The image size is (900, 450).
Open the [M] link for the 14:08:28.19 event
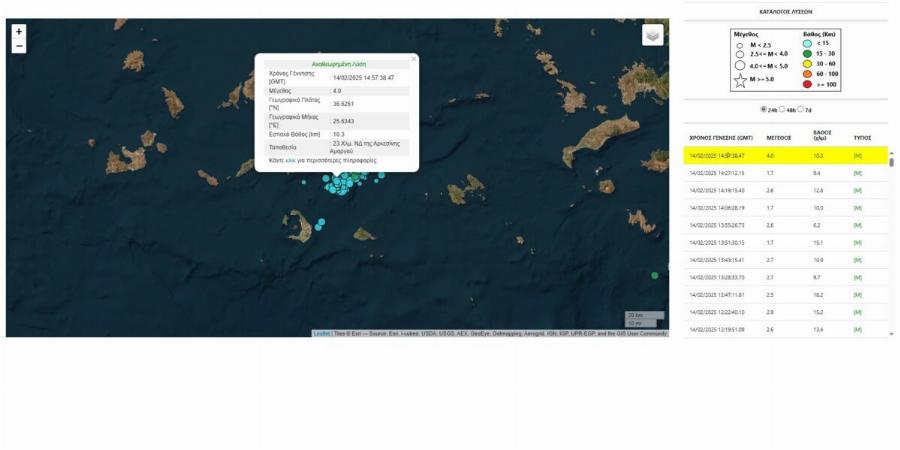coord(858,208)
